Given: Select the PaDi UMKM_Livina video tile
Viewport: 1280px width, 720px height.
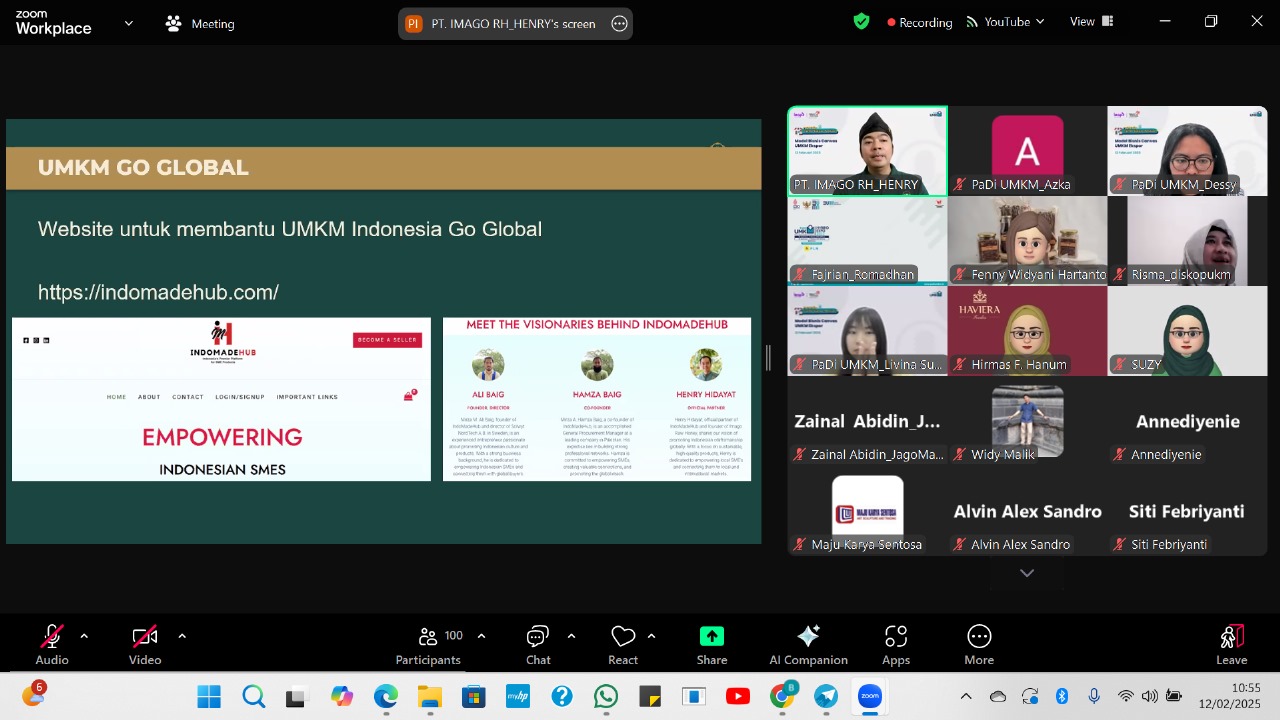Looking at the screenshot, I should pyautogui.click(x=867, y=331).
